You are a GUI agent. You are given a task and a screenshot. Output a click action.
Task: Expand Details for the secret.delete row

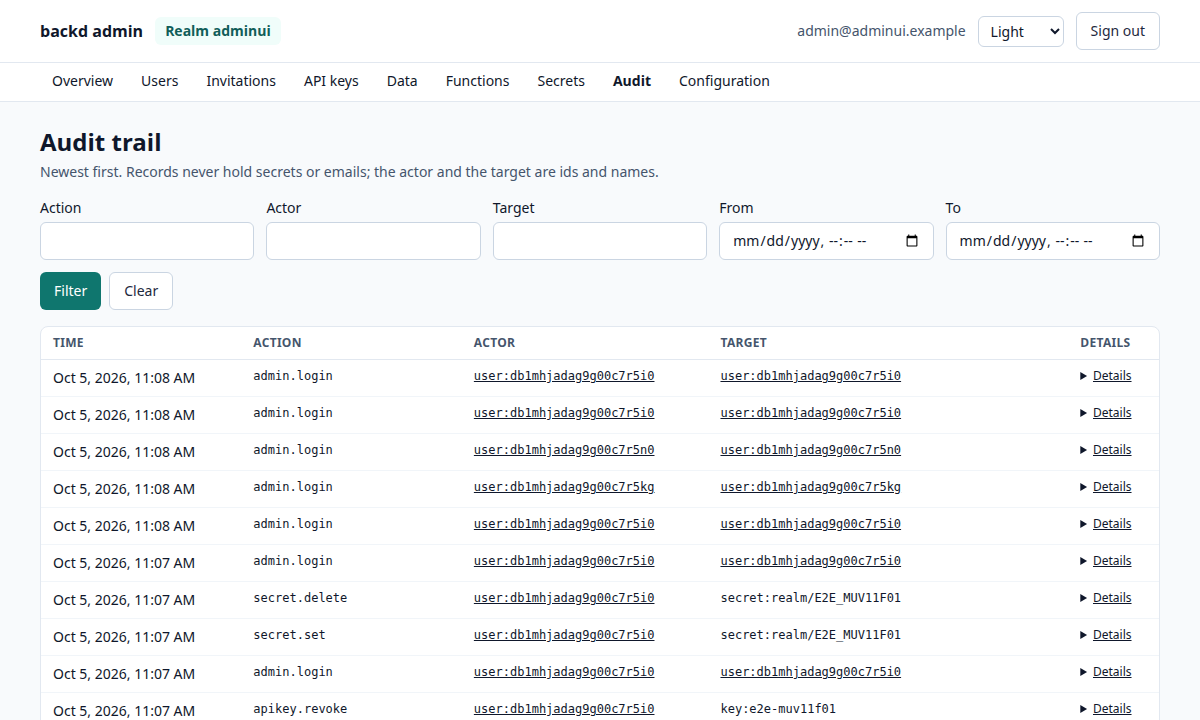(x=1106, y=598)
